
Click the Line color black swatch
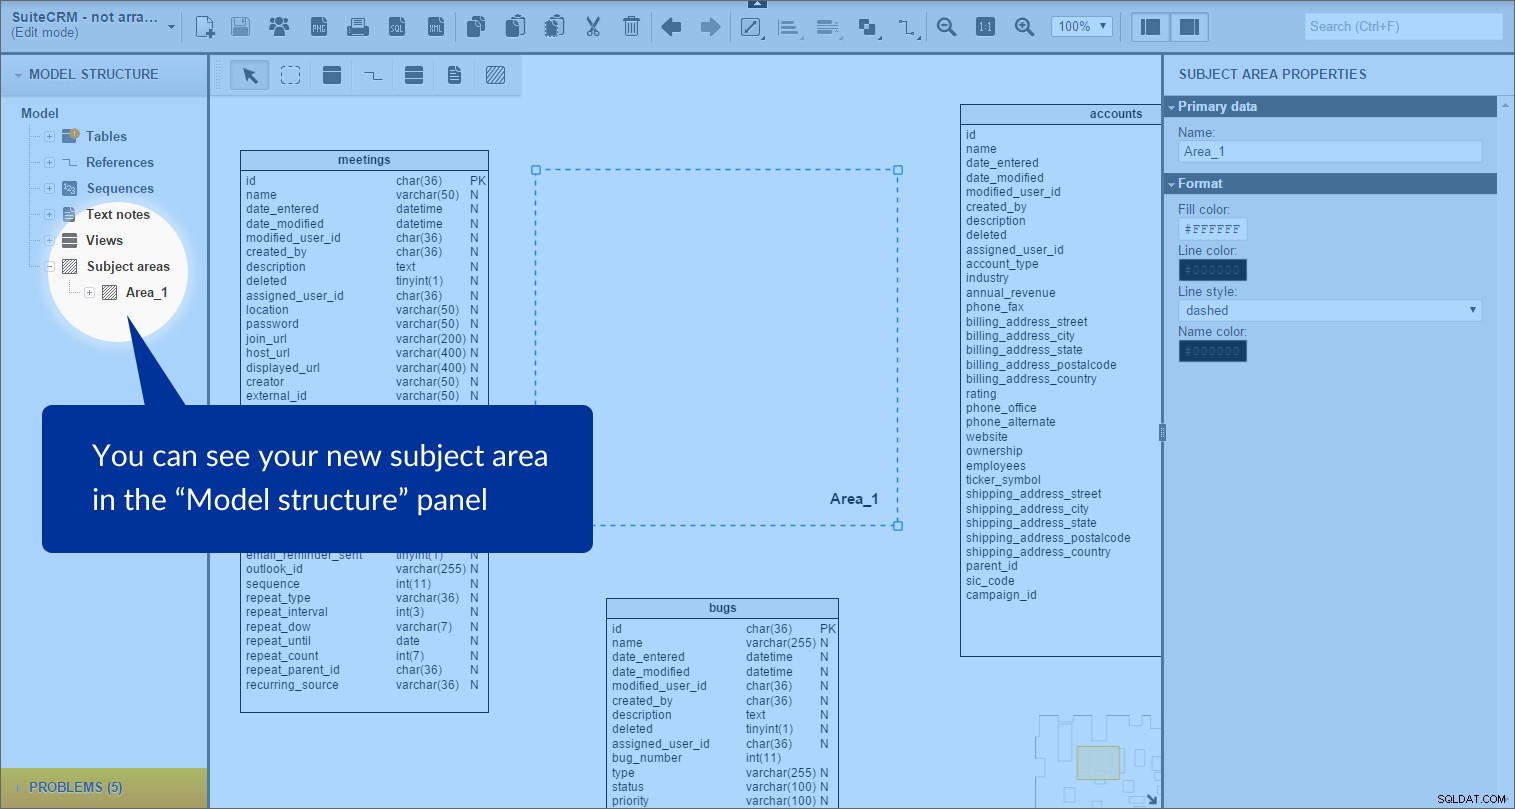pyautogui.click(x=1212, y=270)
